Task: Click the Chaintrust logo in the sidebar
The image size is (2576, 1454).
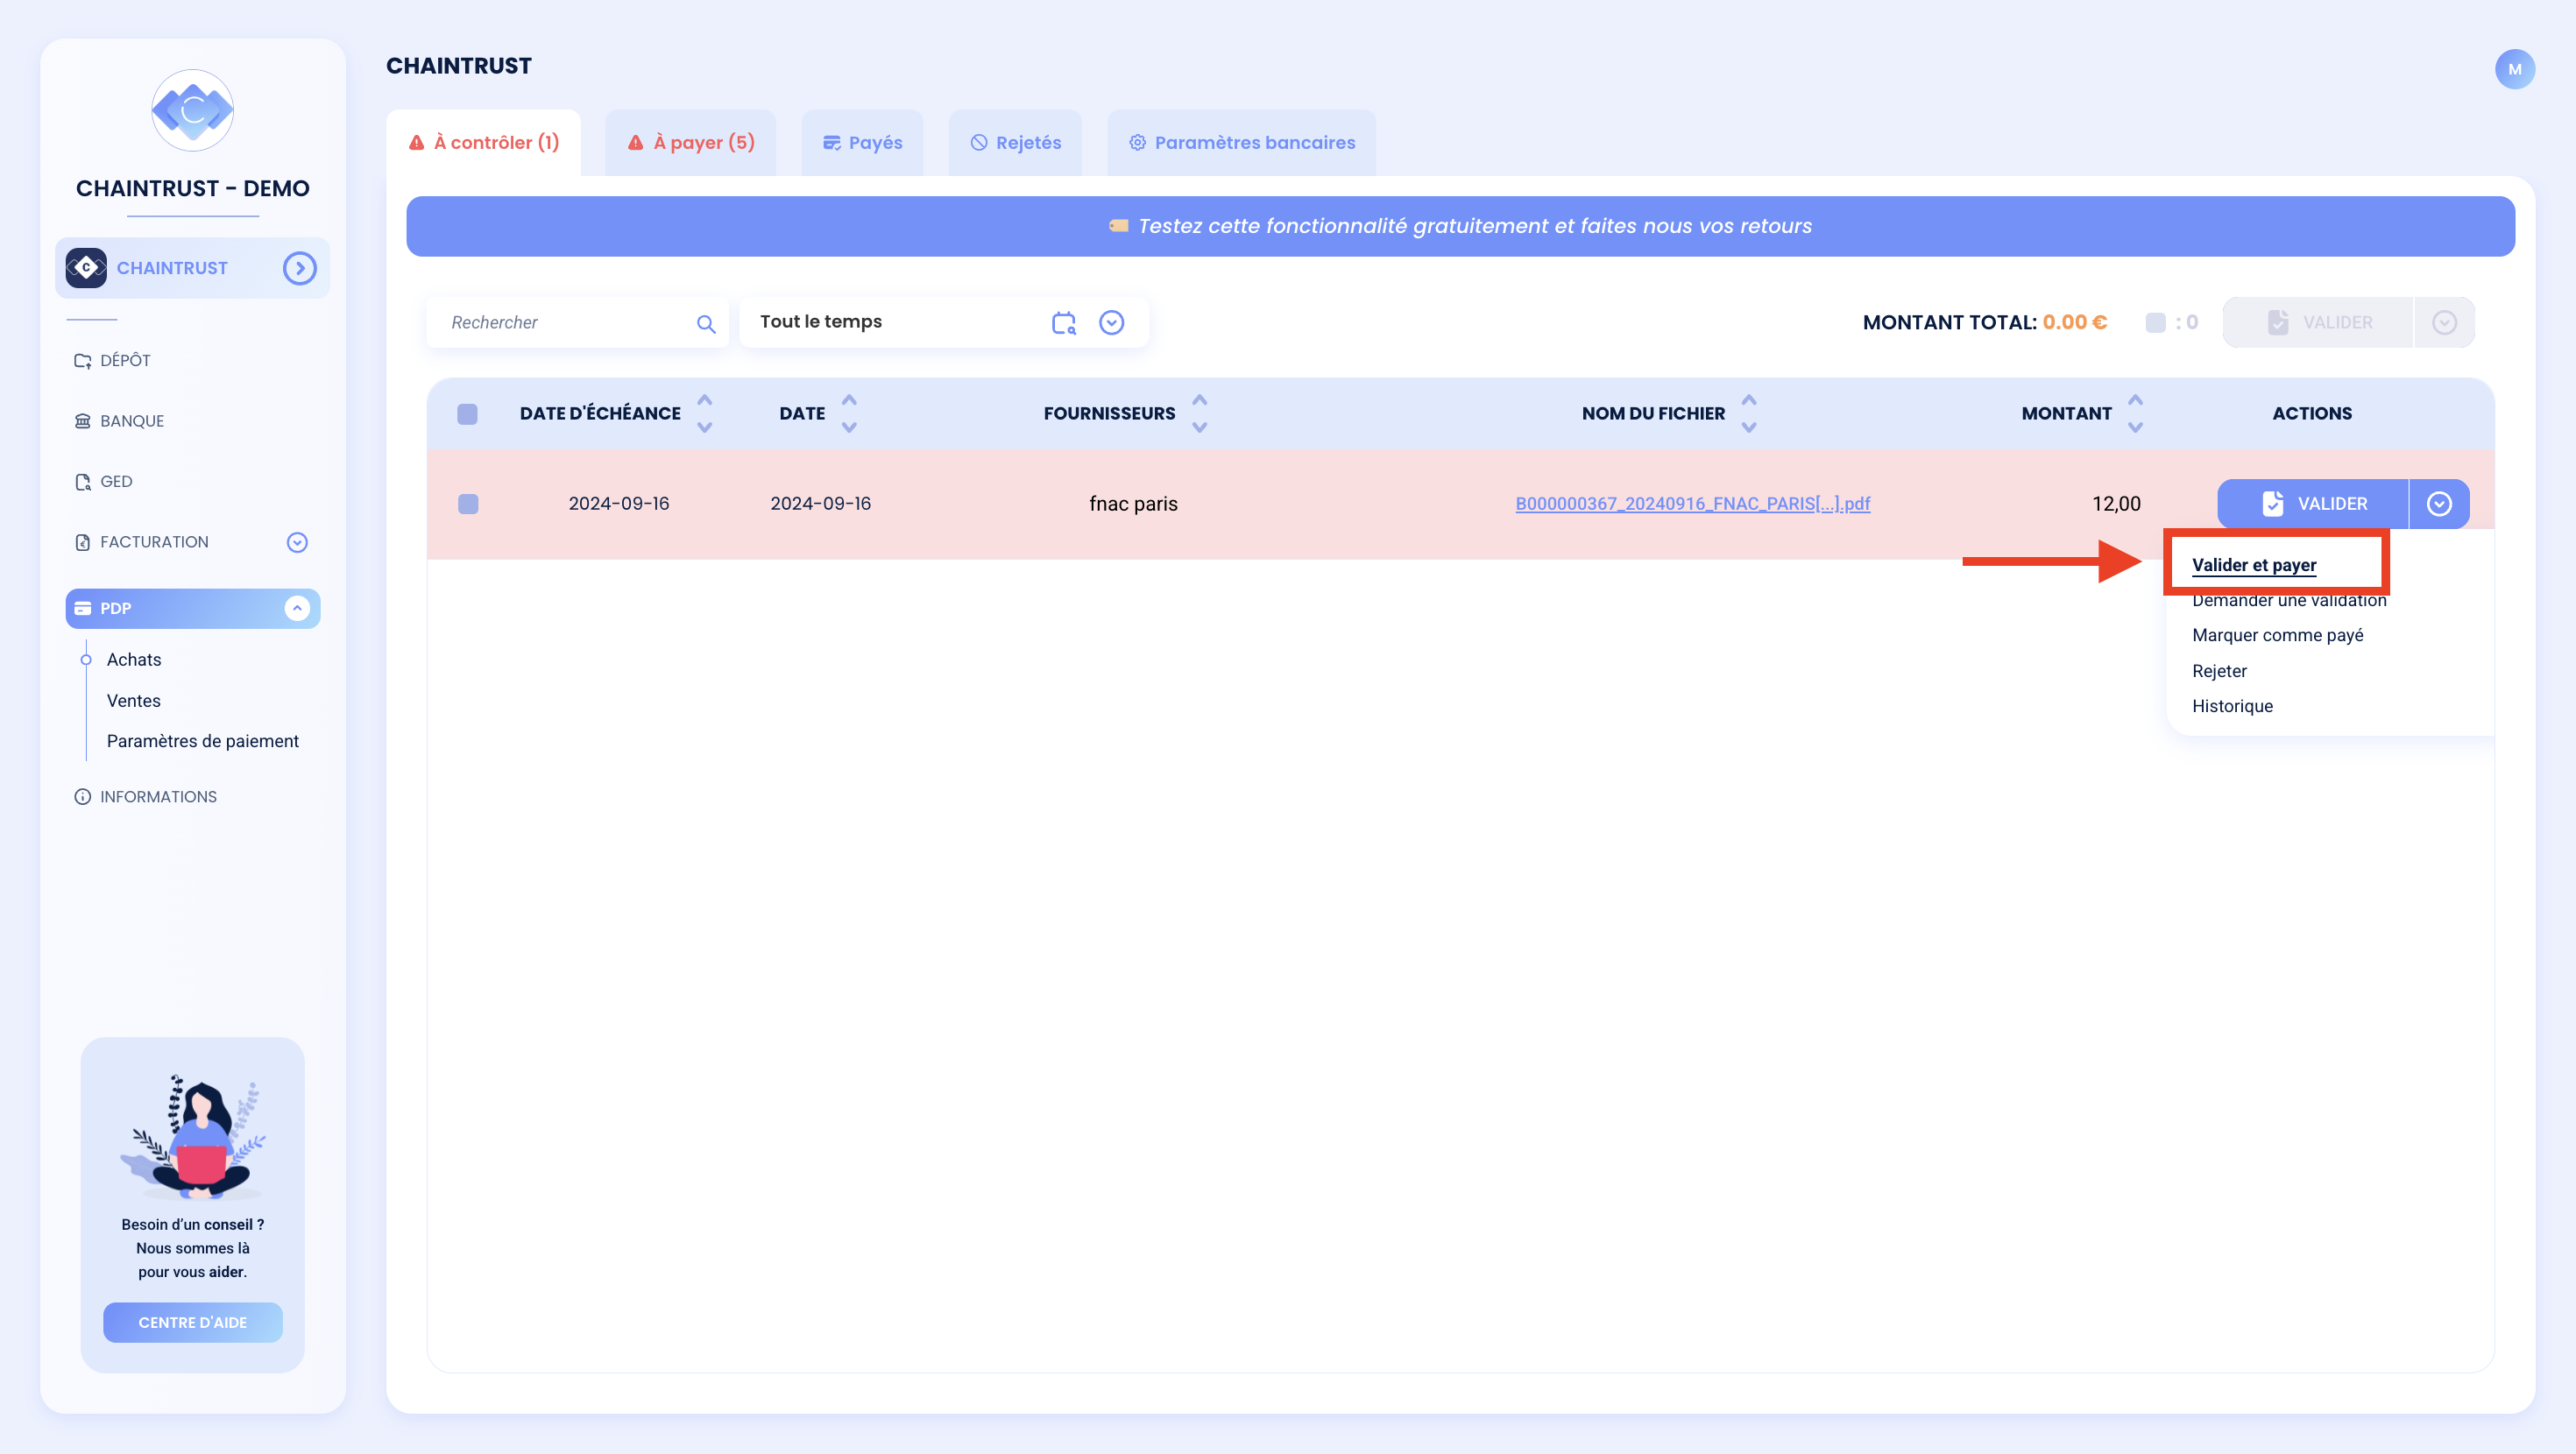Action: 193,110
